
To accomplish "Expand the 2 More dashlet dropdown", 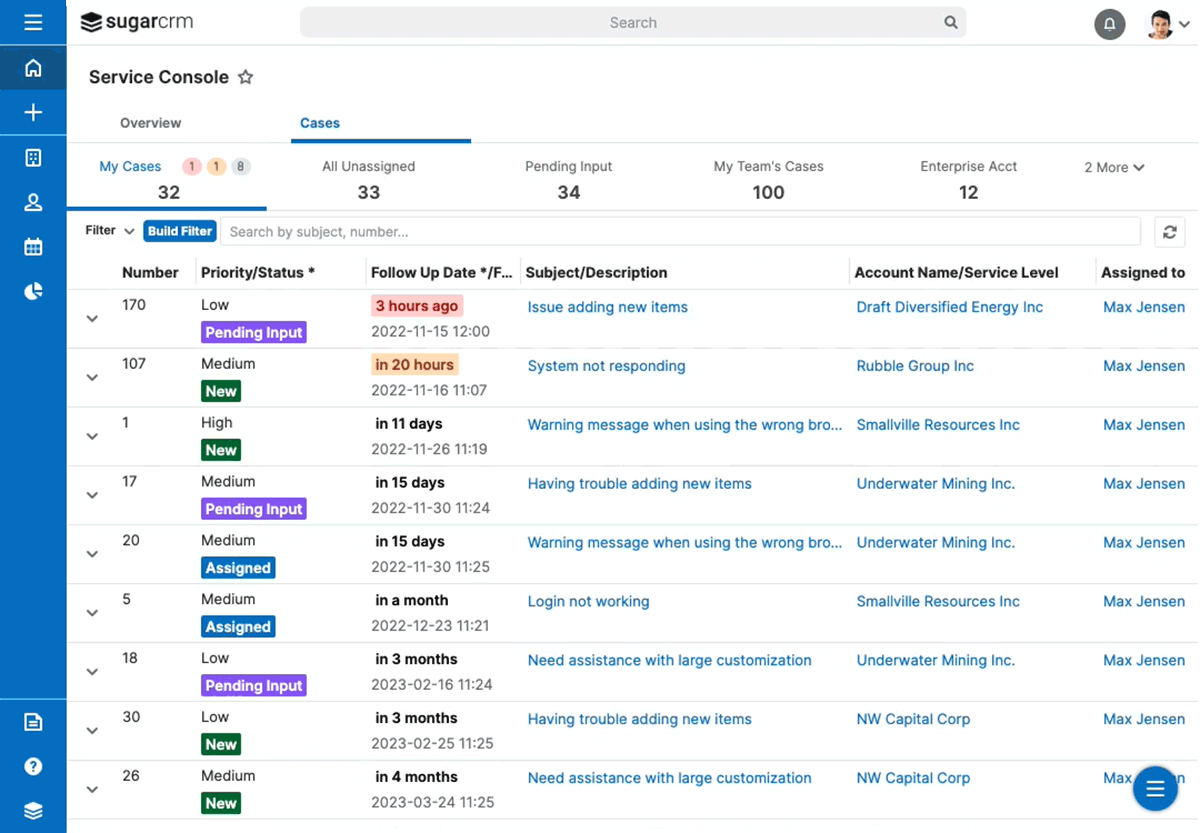I will pos(1113,167).
